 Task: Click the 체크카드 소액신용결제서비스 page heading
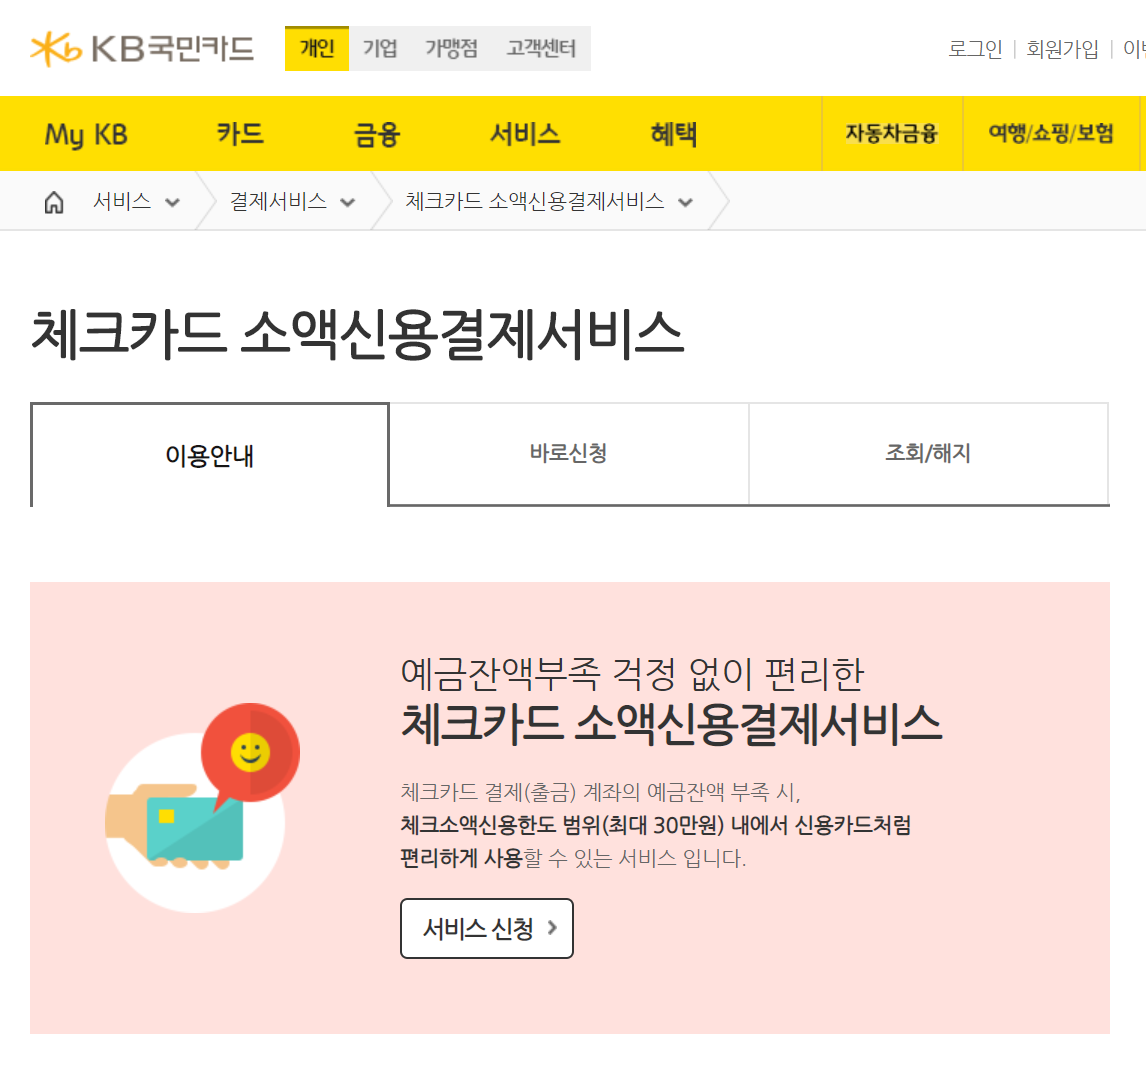[x=357, y=335]
